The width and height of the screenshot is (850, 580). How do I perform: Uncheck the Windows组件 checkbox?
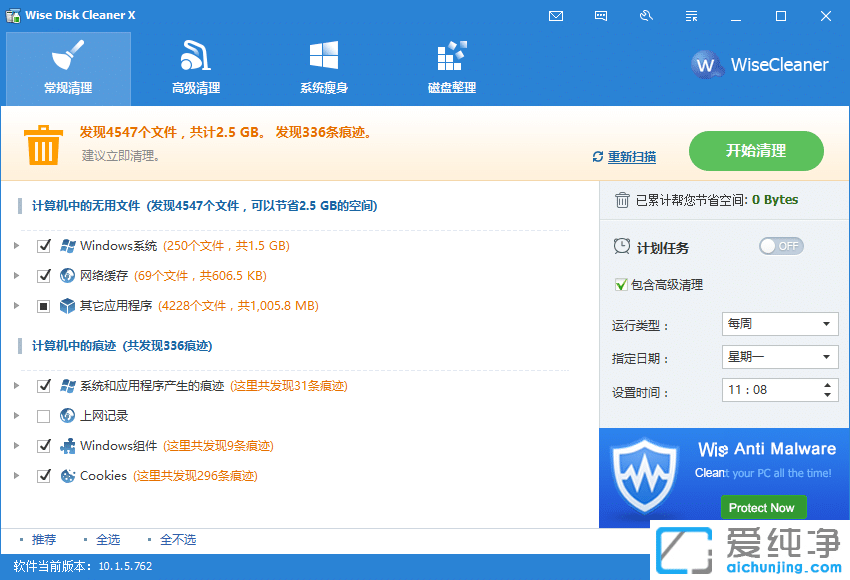43,446
